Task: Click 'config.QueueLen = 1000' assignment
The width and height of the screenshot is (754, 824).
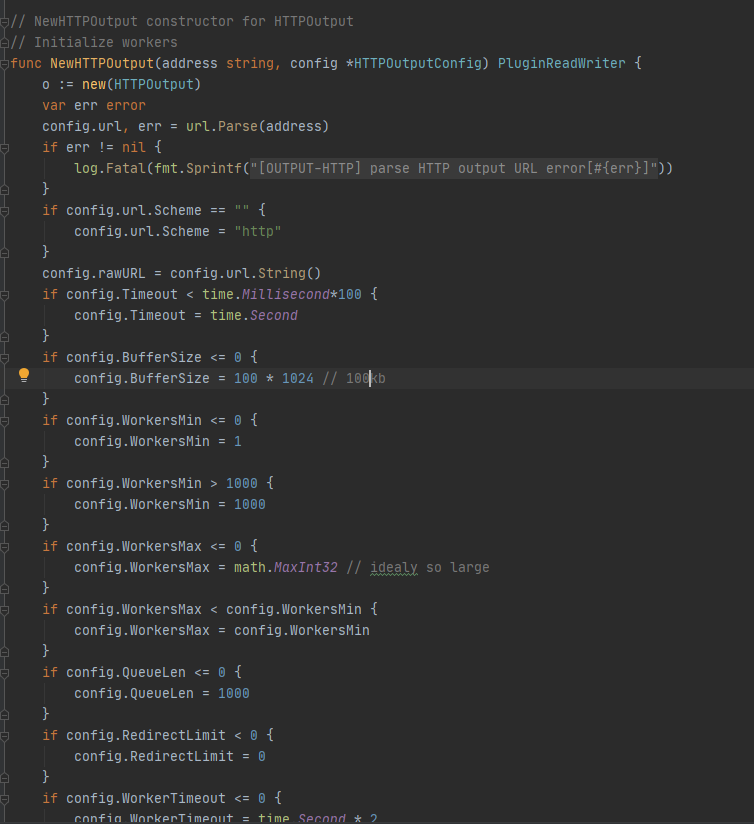Action: click(162, 694)
